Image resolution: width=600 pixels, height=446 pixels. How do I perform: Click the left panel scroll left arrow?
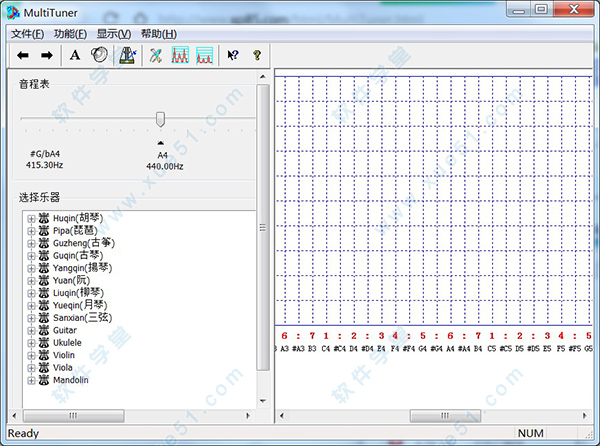[15, 415]
